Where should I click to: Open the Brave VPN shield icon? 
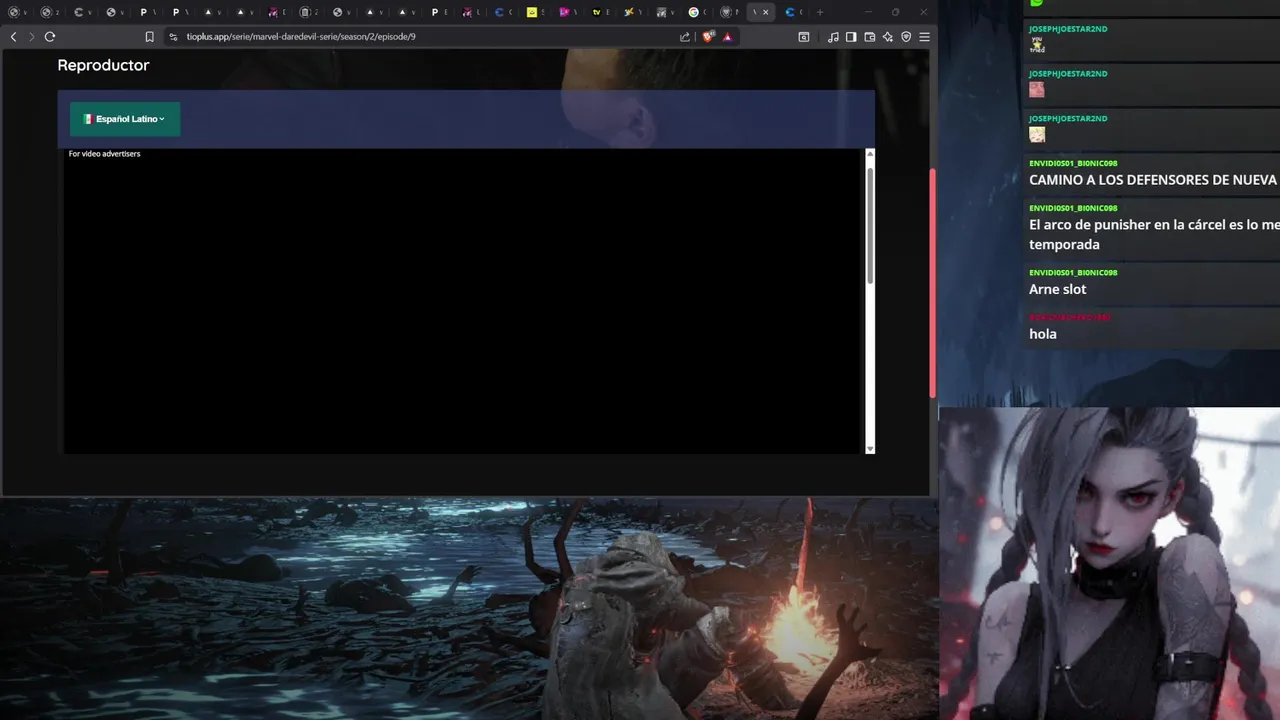906,37
